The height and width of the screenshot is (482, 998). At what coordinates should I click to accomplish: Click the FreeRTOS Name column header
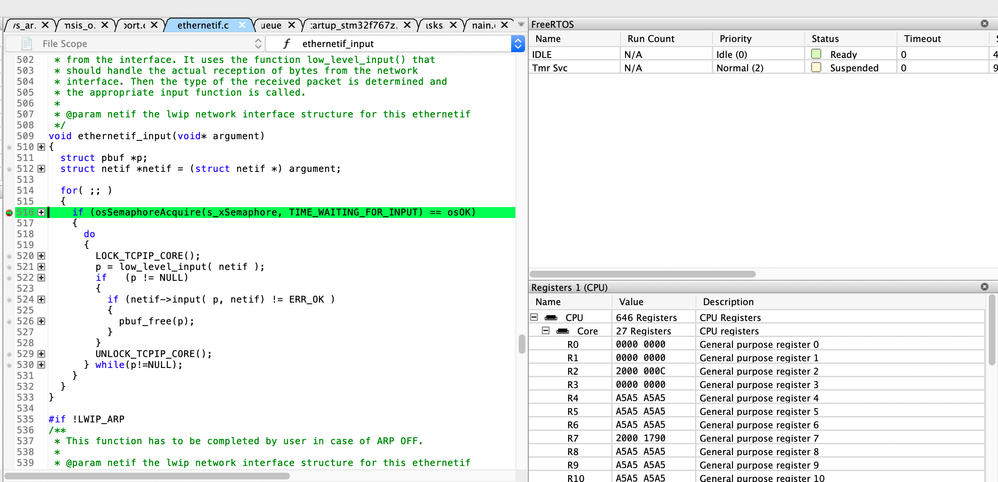[x=575, y=39]
